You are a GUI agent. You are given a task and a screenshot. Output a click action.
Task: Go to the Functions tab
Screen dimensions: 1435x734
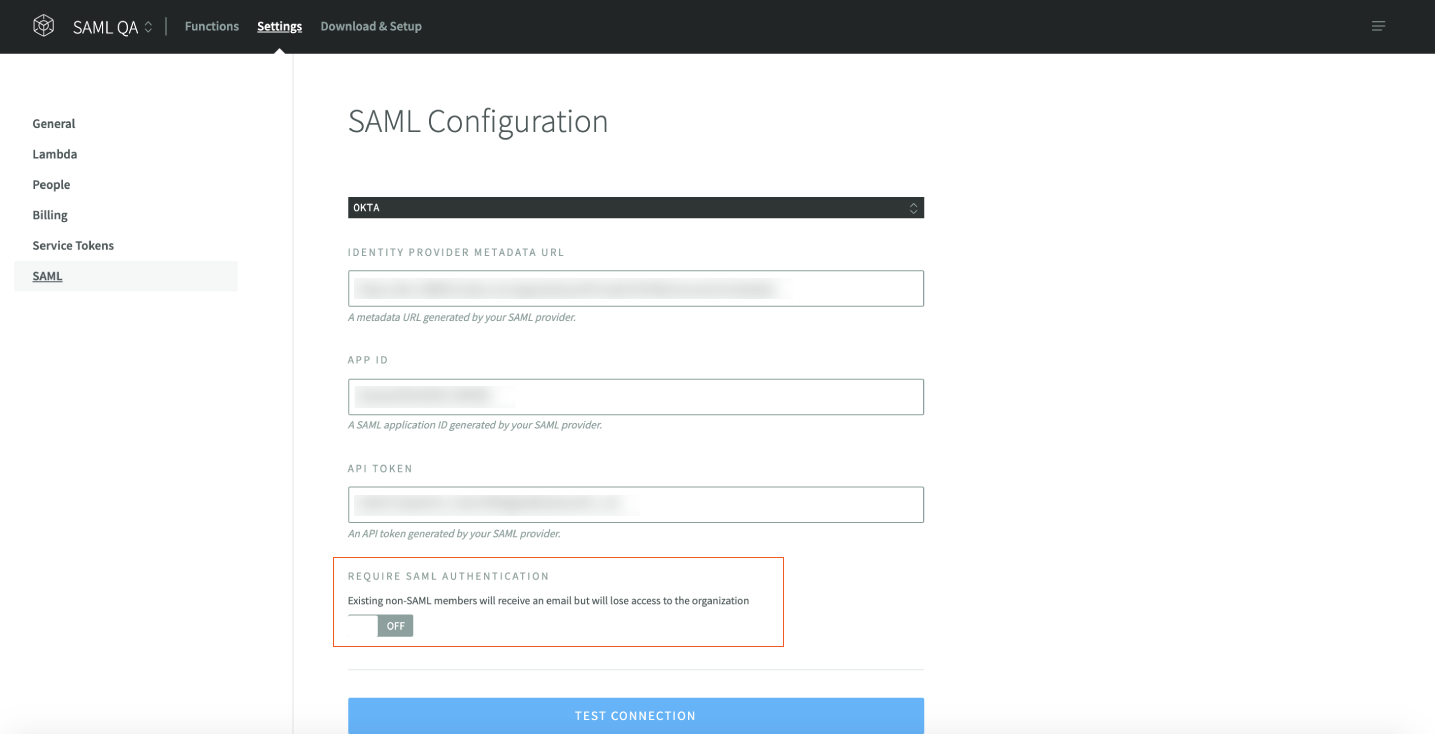coord(212,26)
